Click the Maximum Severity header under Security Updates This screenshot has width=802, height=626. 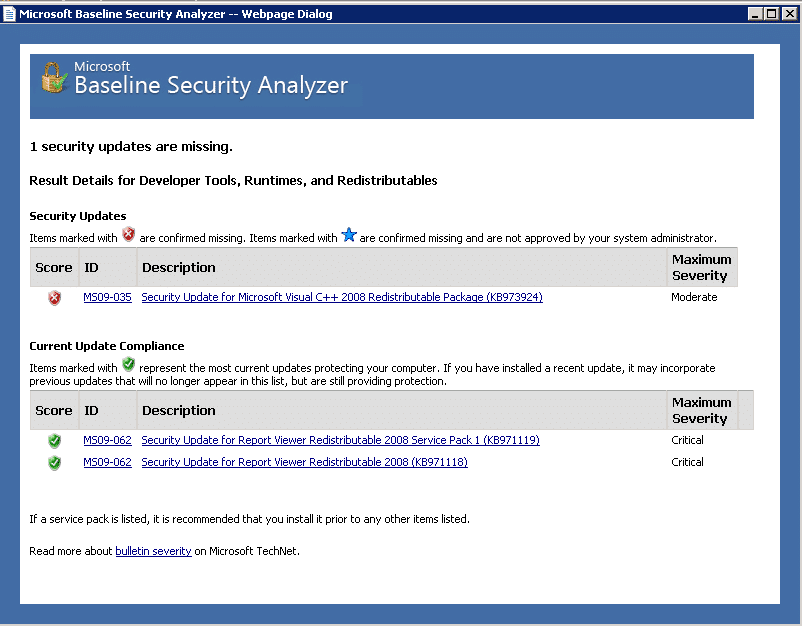click(x=701, y=267)
